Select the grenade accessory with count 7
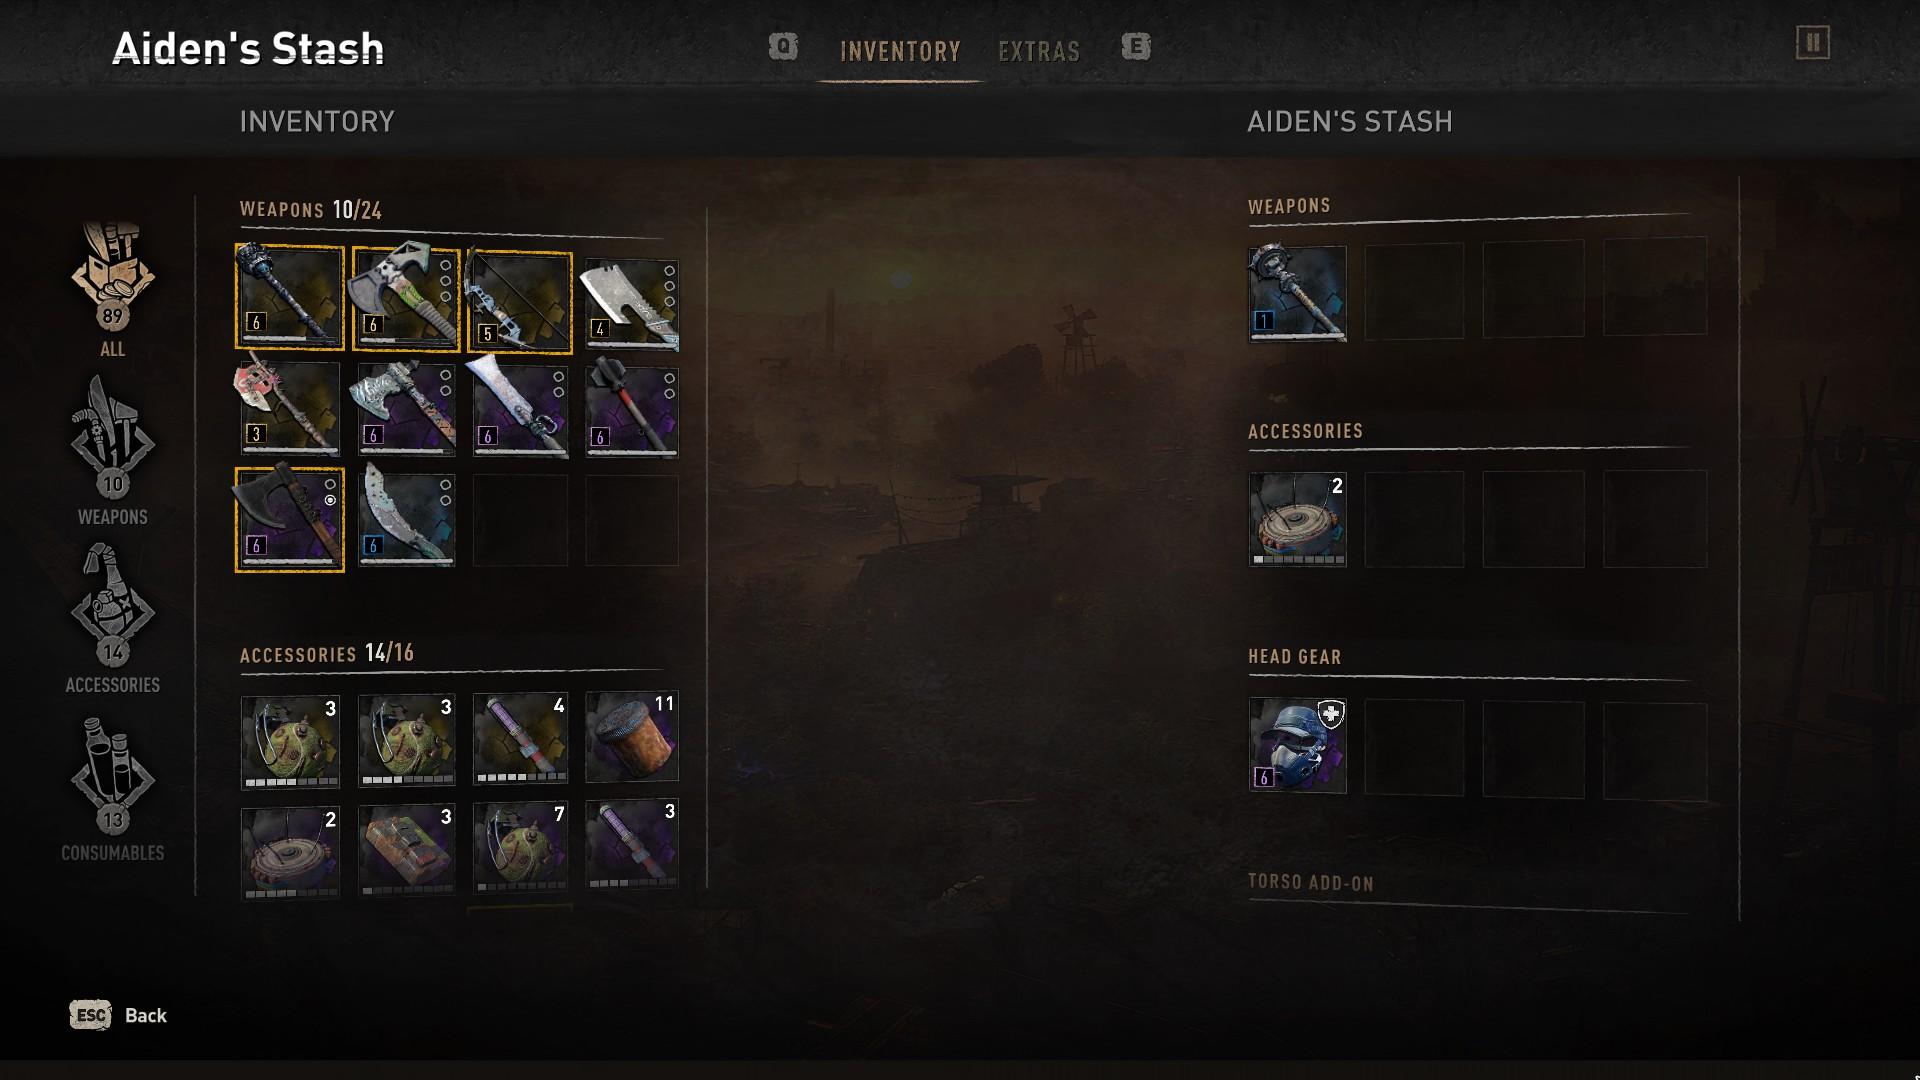This screenshot has width=1920, height=1080. 520,846
